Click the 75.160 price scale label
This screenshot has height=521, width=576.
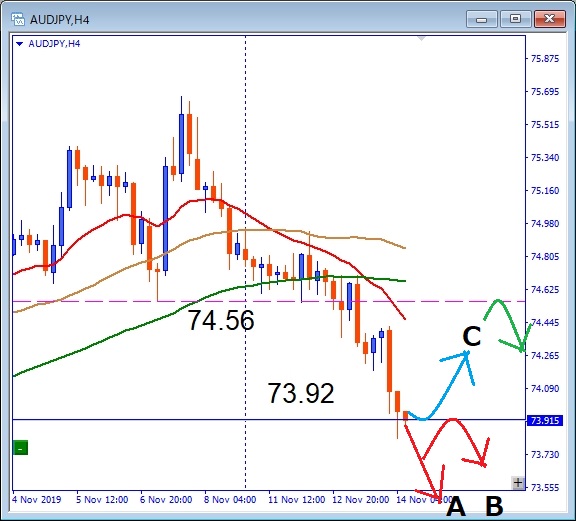pyautogui.click(x=545, y=191)
